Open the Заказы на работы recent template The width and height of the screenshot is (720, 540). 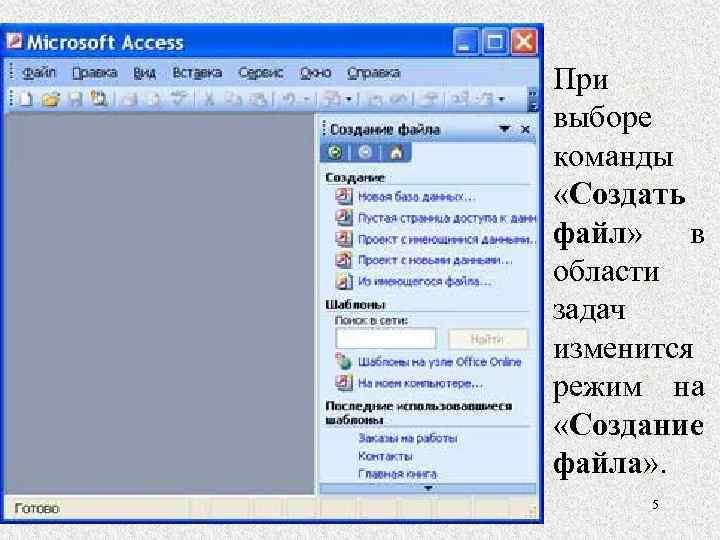[407, 438]
